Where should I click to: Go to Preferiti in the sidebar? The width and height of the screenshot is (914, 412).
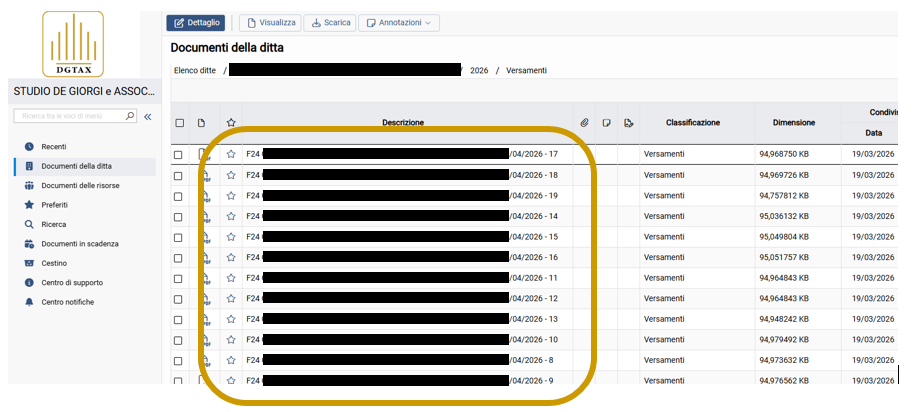click(x=56, y=205)
